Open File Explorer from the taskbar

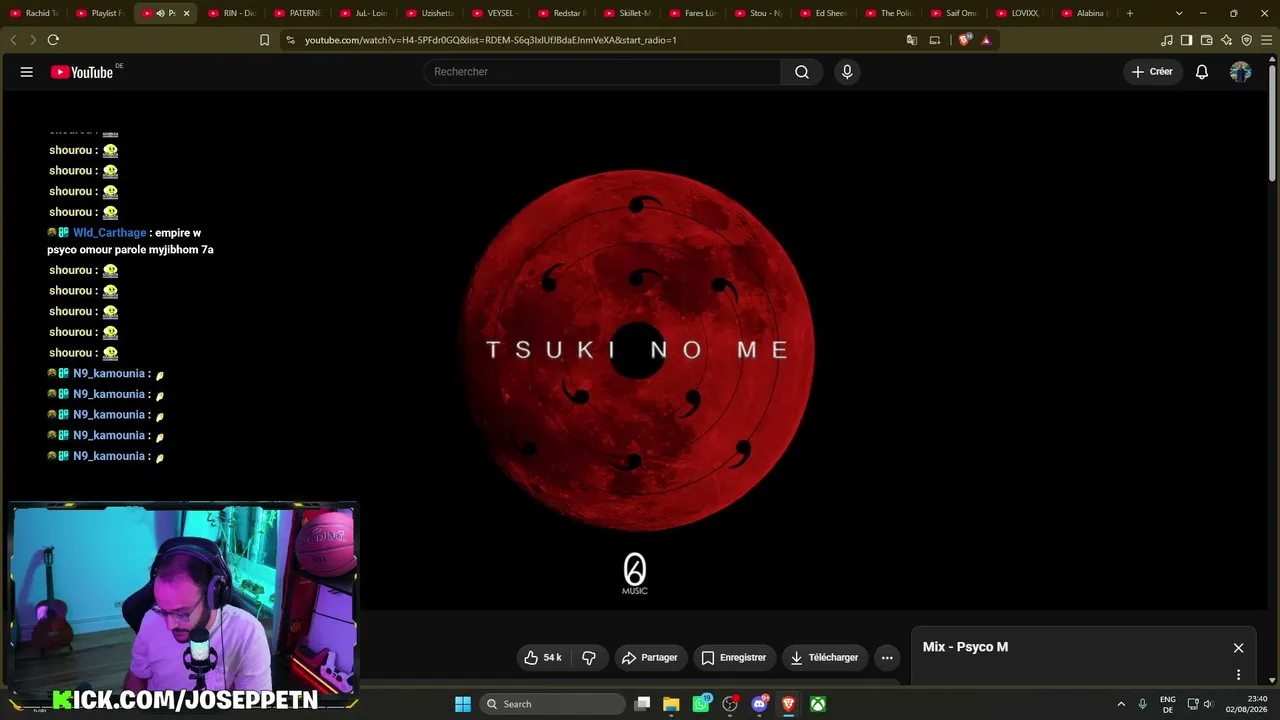672,704
